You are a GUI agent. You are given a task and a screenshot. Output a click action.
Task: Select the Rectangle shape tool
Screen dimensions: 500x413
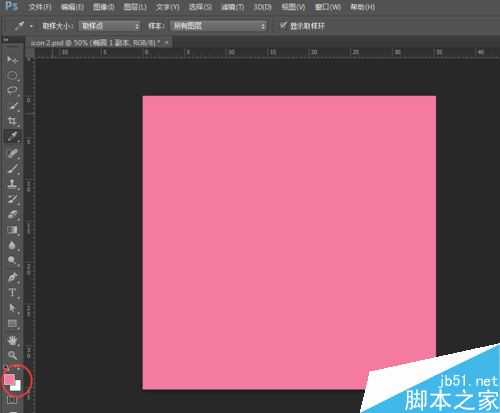coord(12,323)
